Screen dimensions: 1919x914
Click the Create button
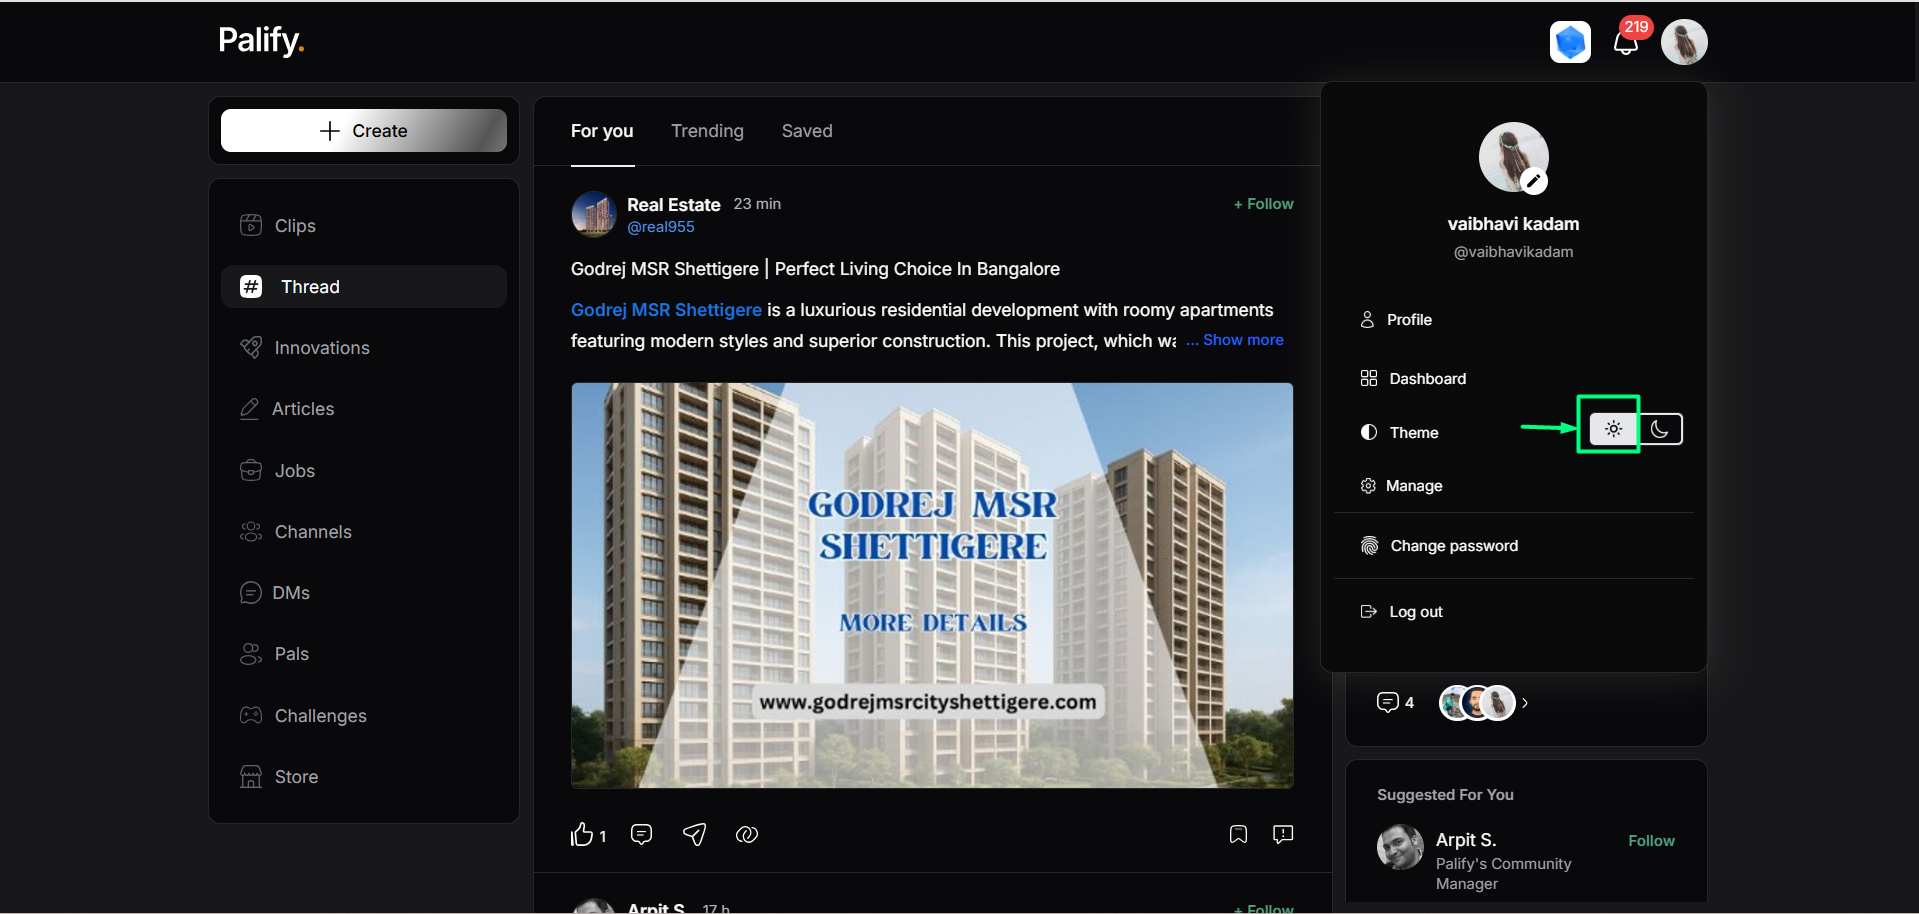click(363, 131)
